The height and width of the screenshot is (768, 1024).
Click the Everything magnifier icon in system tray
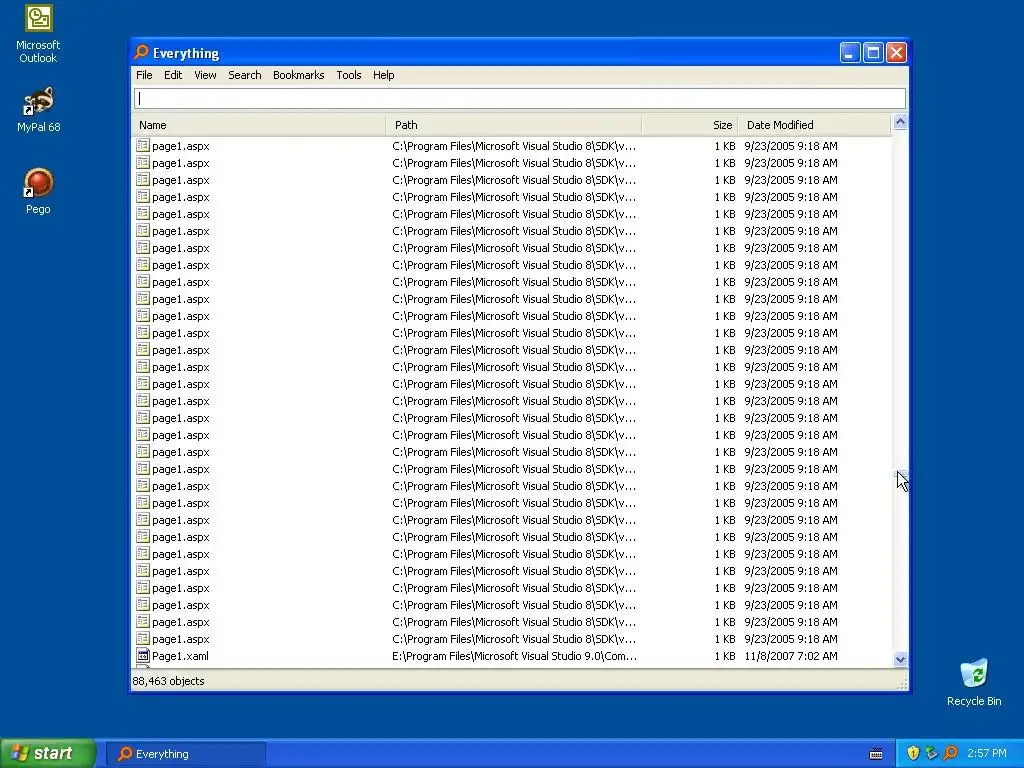[x=950, y=753]
